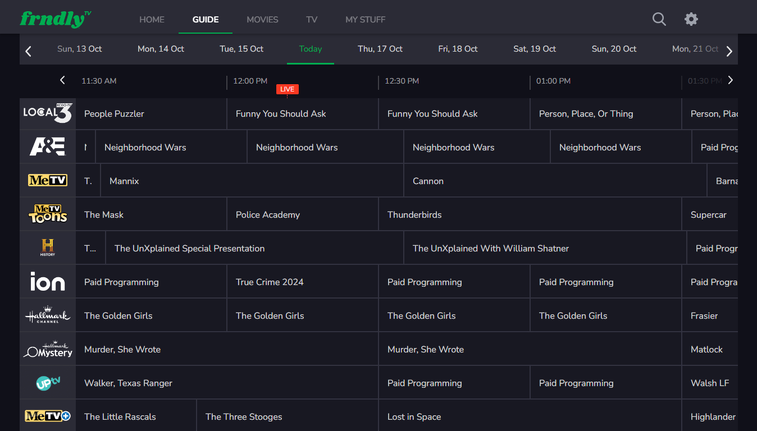Image resolution: width=757 pixels, height=431 pixels.
Task: Click the 12:30 PM time label
Action: click(x=402, y=81)
